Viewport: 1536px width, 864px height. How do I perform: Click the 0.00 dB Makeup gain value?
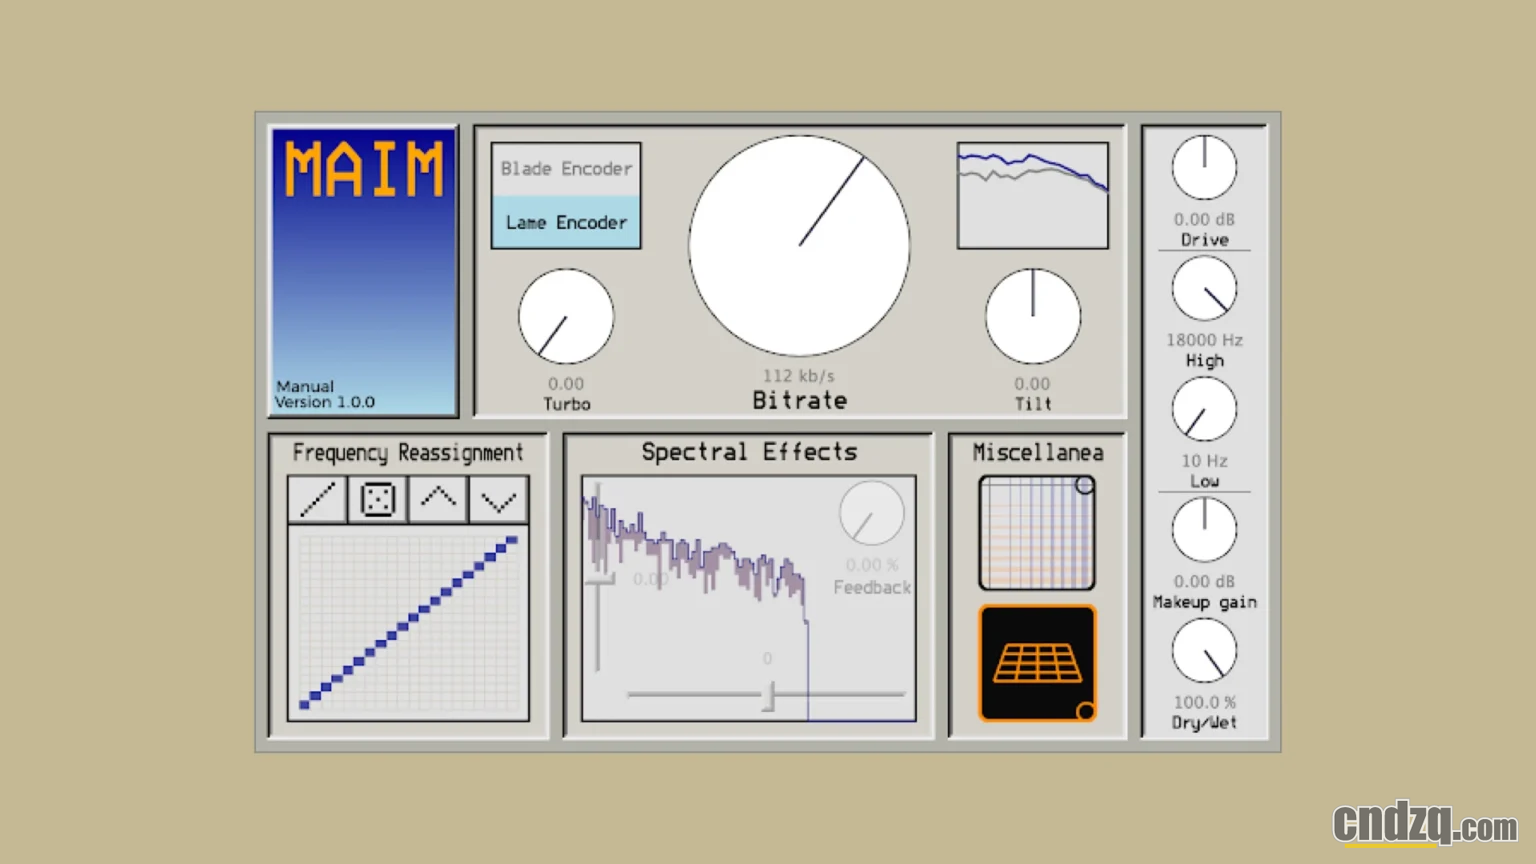1204,581
